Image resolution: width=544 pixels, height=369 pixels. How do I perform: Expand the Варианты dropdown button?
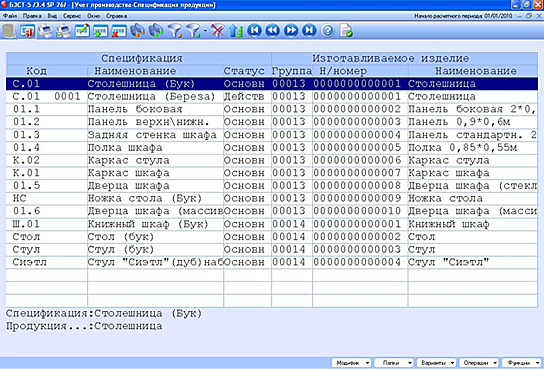436,363
